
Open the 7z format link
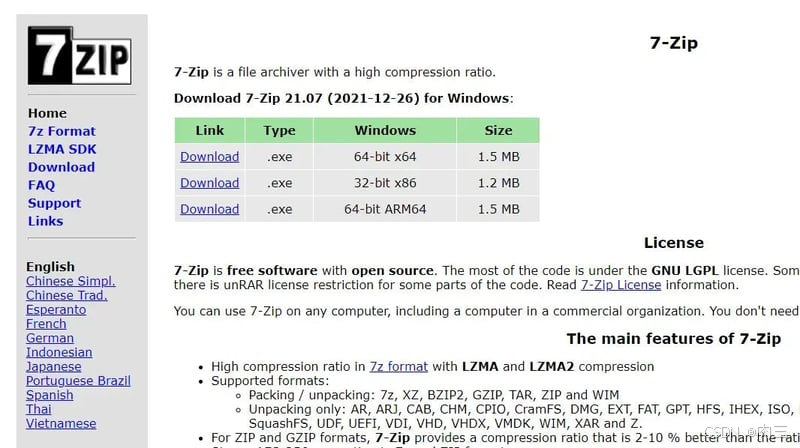(399, 367)
